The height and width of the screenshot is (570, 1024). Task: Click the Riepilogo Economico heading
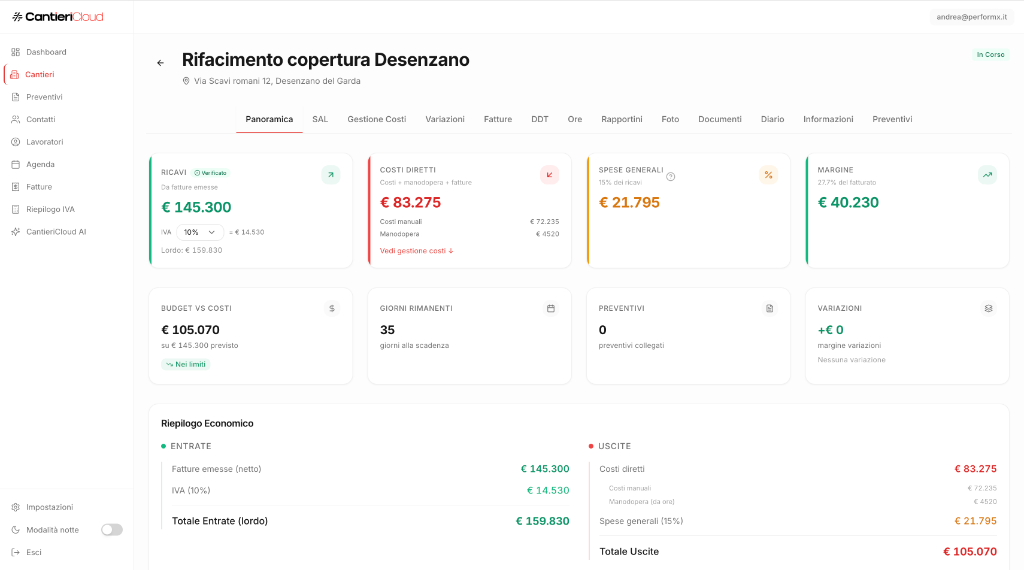coord(207,423)
